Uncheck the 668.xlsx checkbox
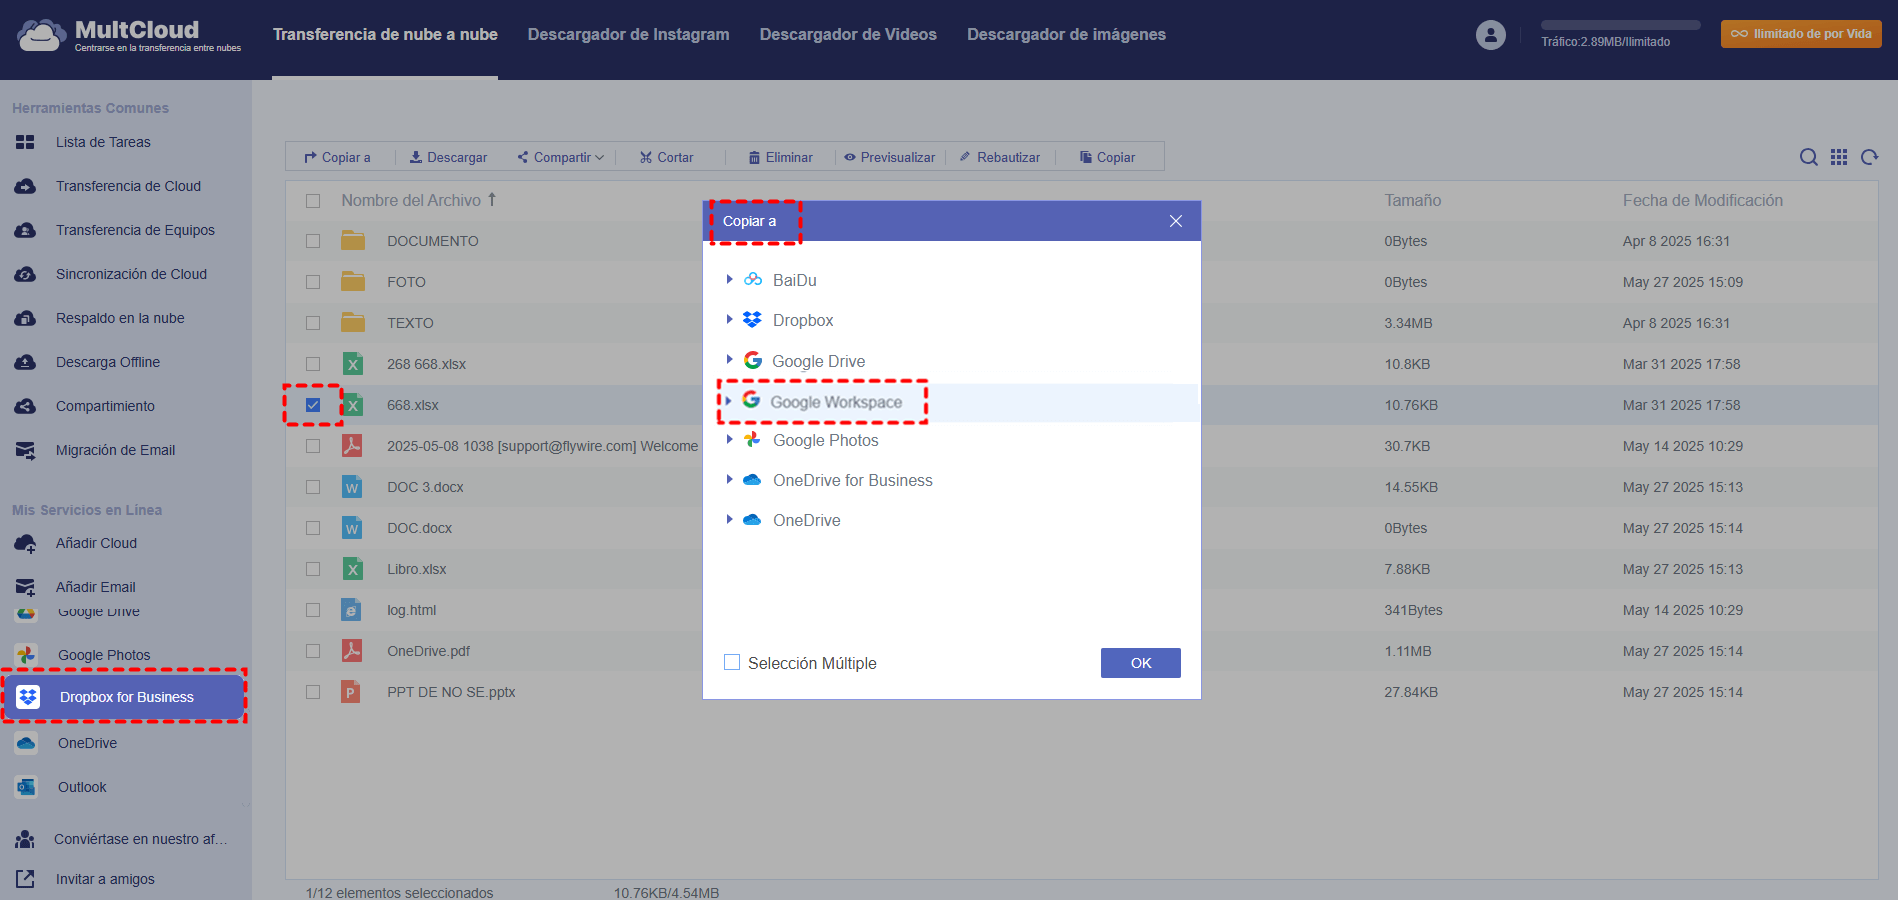This screenshot has height=900, width=1898. [313, 405]
